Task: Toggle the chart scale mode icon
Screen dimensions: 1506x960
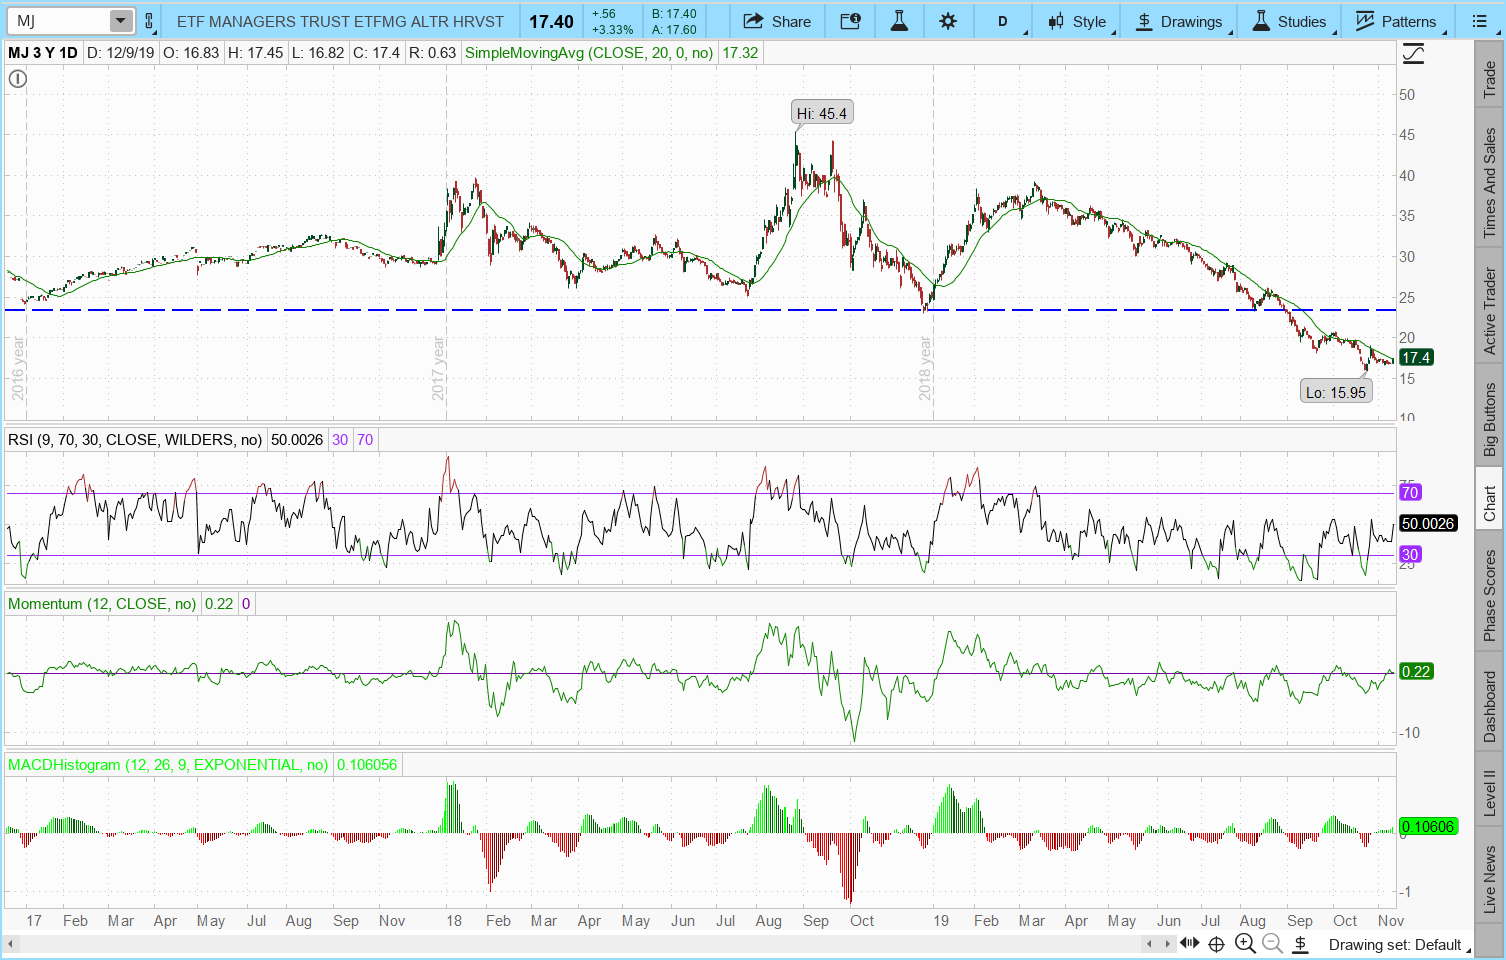Action: point(1413,55)
